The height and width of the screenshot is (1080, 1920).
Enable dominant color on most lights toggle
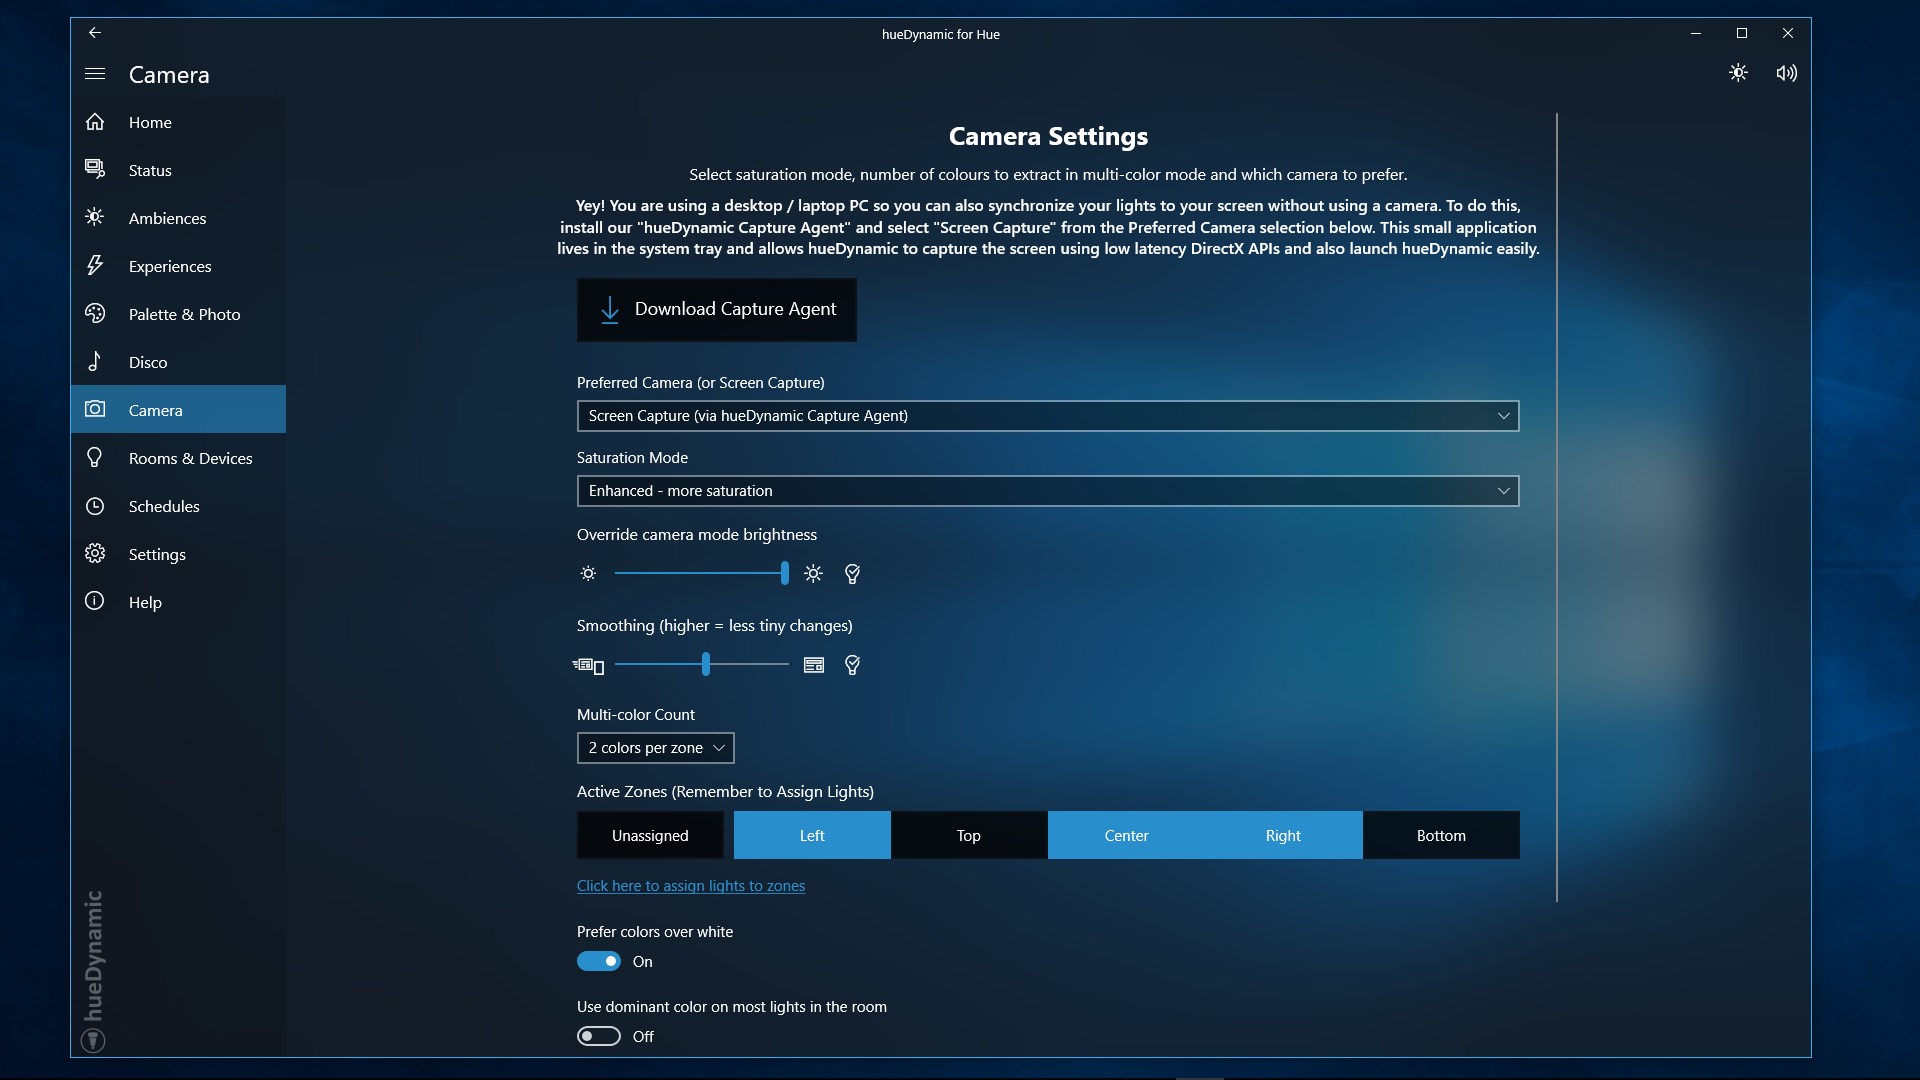[x=599, y=1036]
